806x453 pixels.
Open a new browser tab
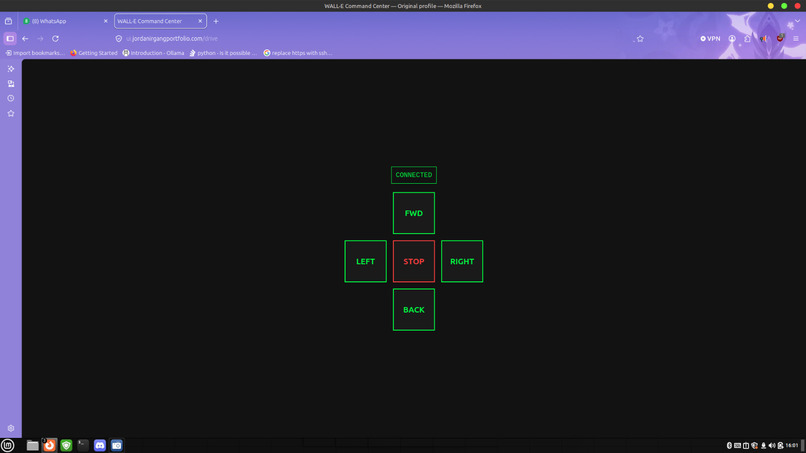(x=216, y=21)
